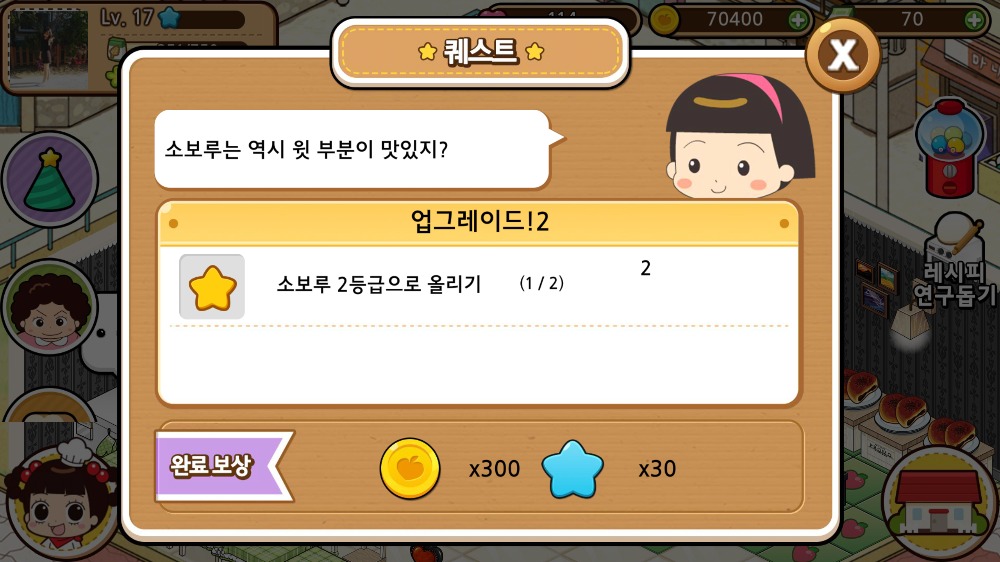Close the quest dialog with X button
Screen dimensions: 1000x562
click(842, 55)
